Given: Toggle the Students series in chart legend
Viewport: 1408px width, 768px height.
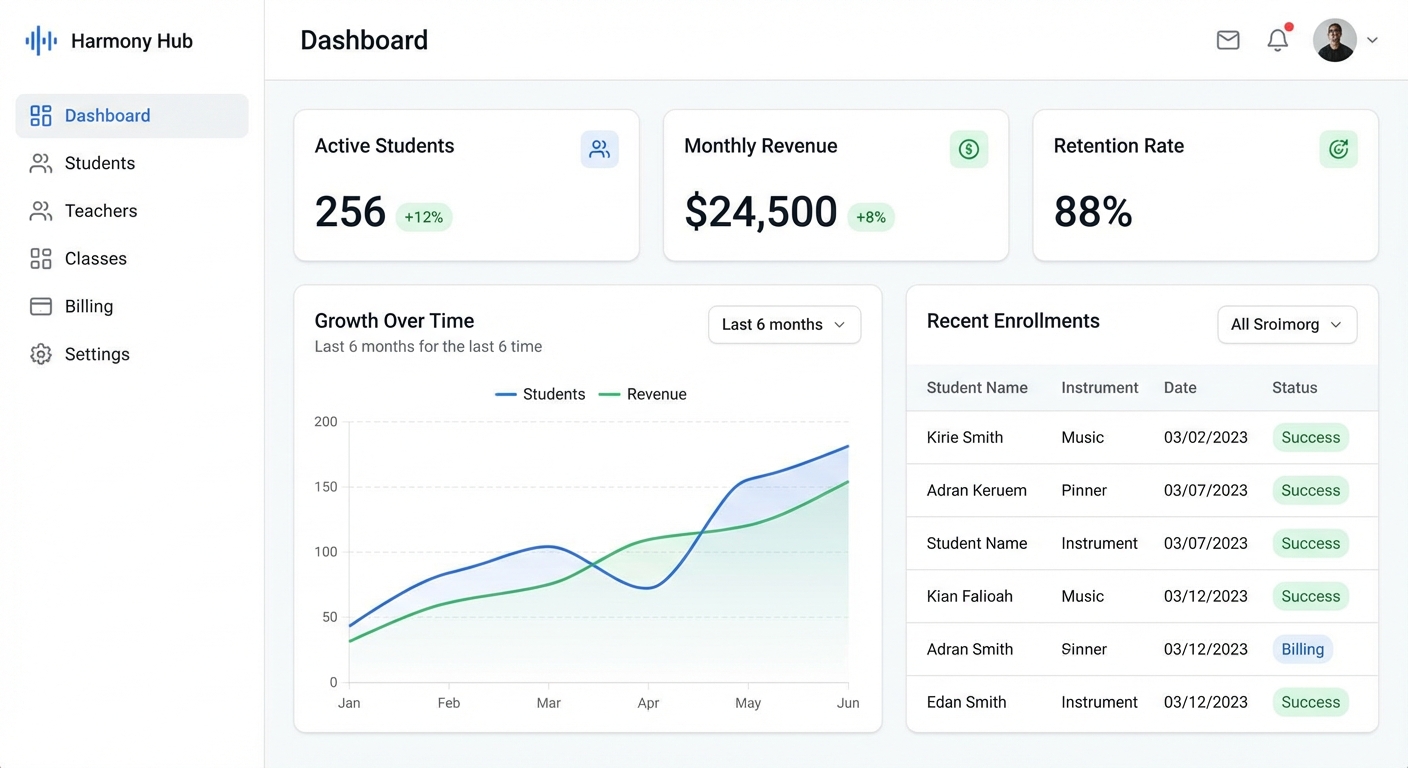Looking at the screenshot, I should tap(541, 394).
